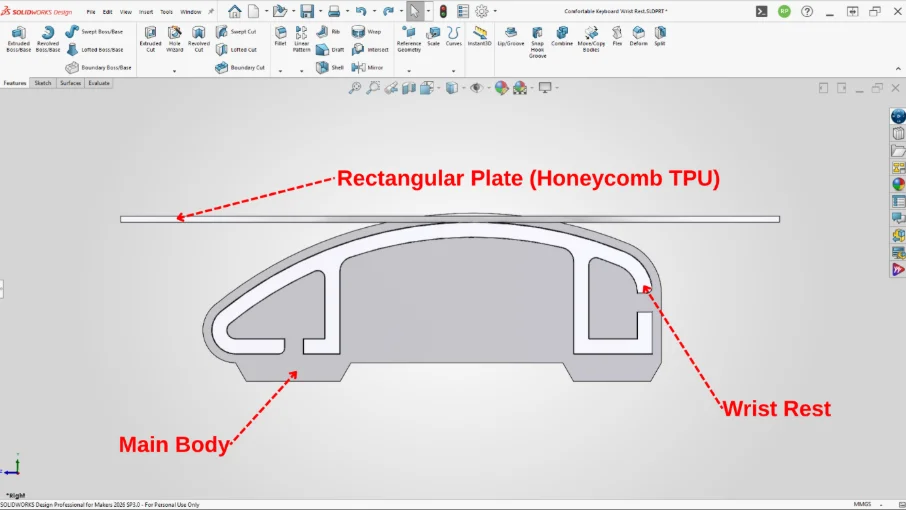The width and height of the screenshot is (906, 510).
Task: Activate the Extruded Cut tool
Action: tap(150, 39)
